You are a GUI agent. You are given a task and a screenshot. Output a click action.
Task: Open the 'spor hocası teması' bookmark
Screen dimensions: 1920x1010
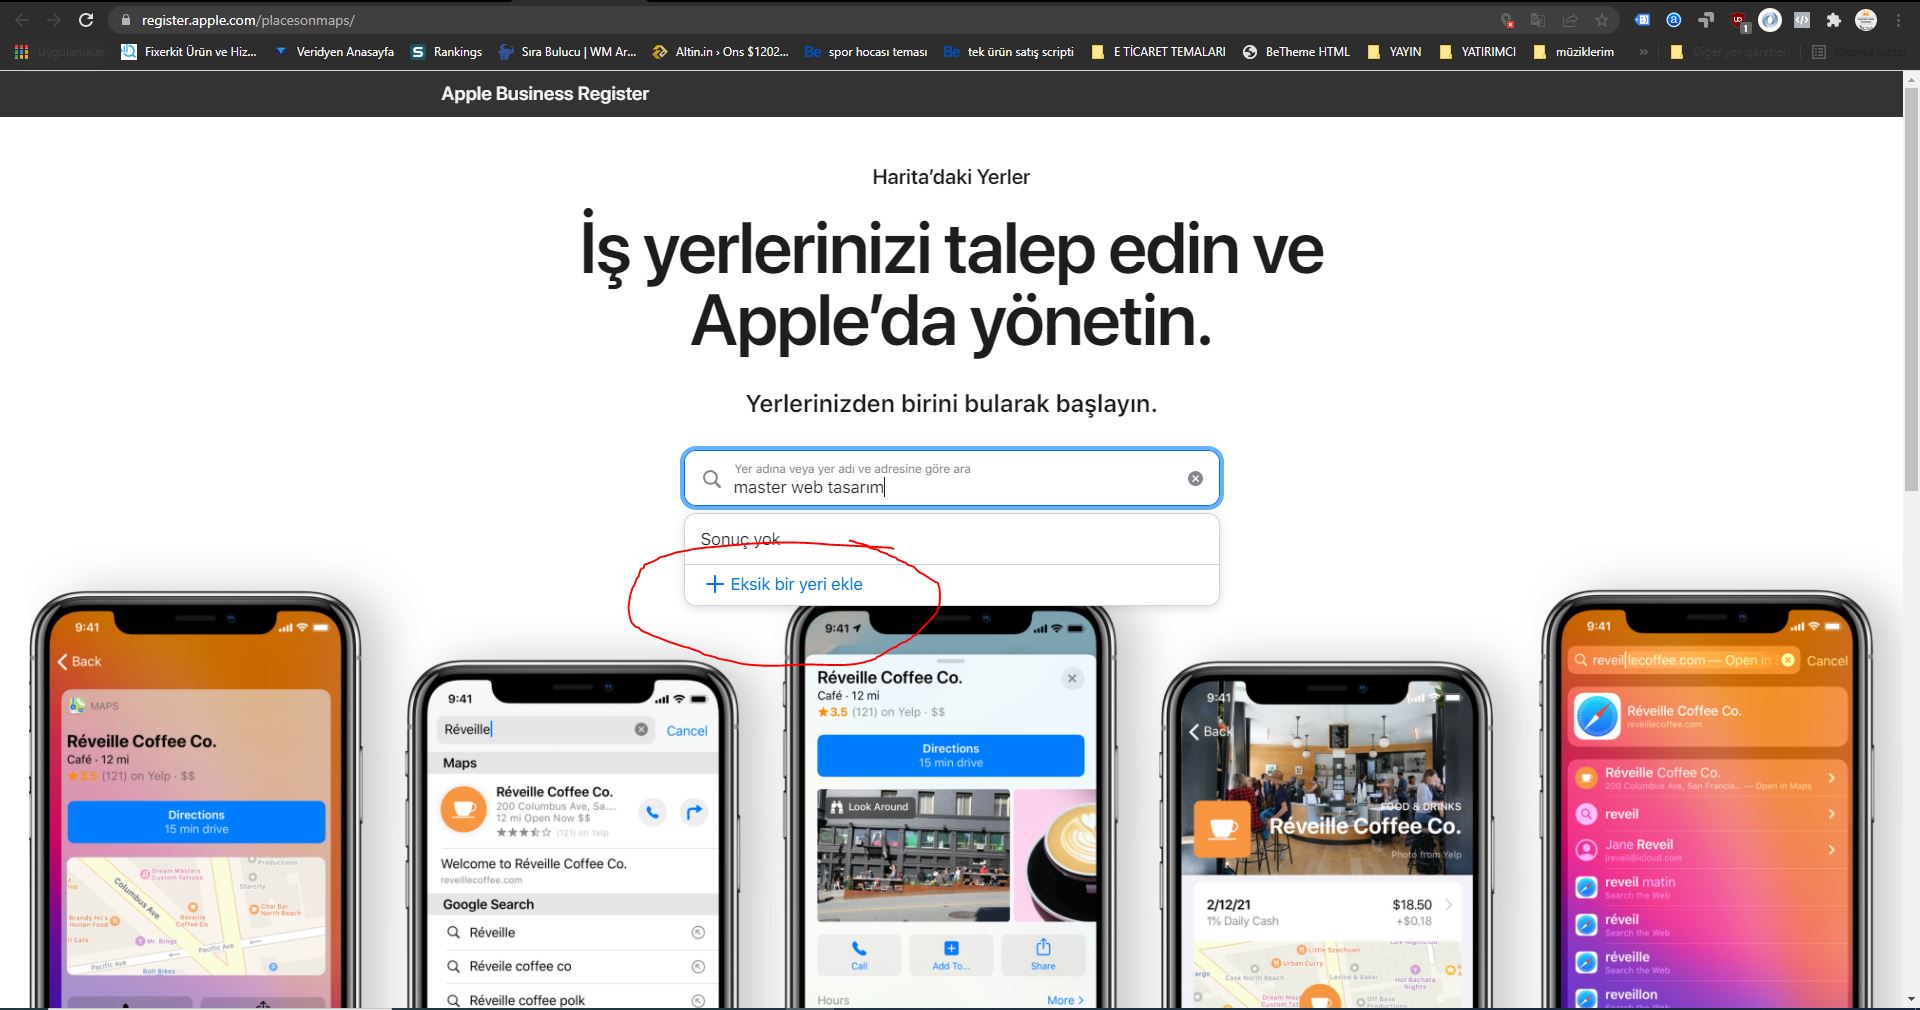[866, 52]
